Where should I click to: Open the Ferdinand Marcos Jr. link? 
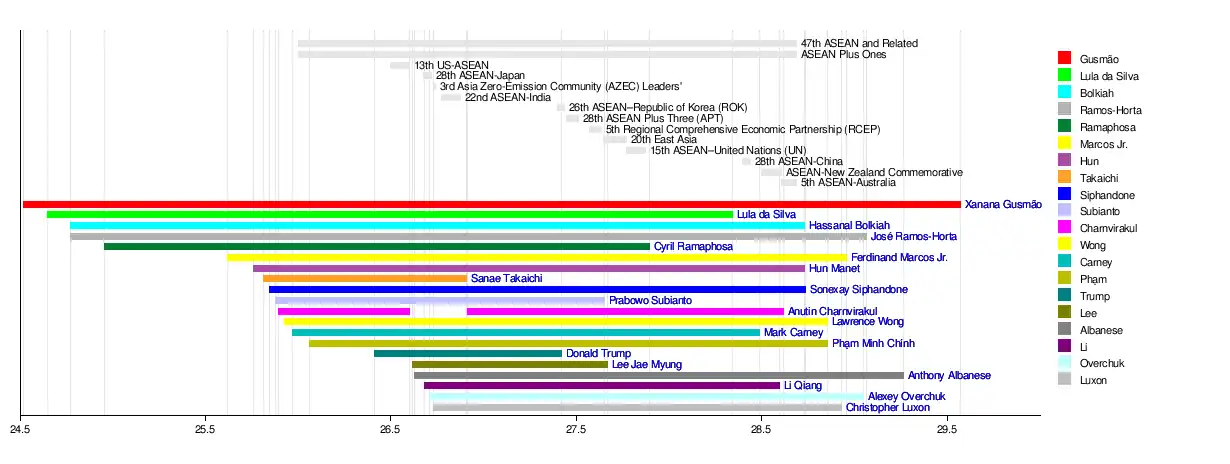coord(899,257)
